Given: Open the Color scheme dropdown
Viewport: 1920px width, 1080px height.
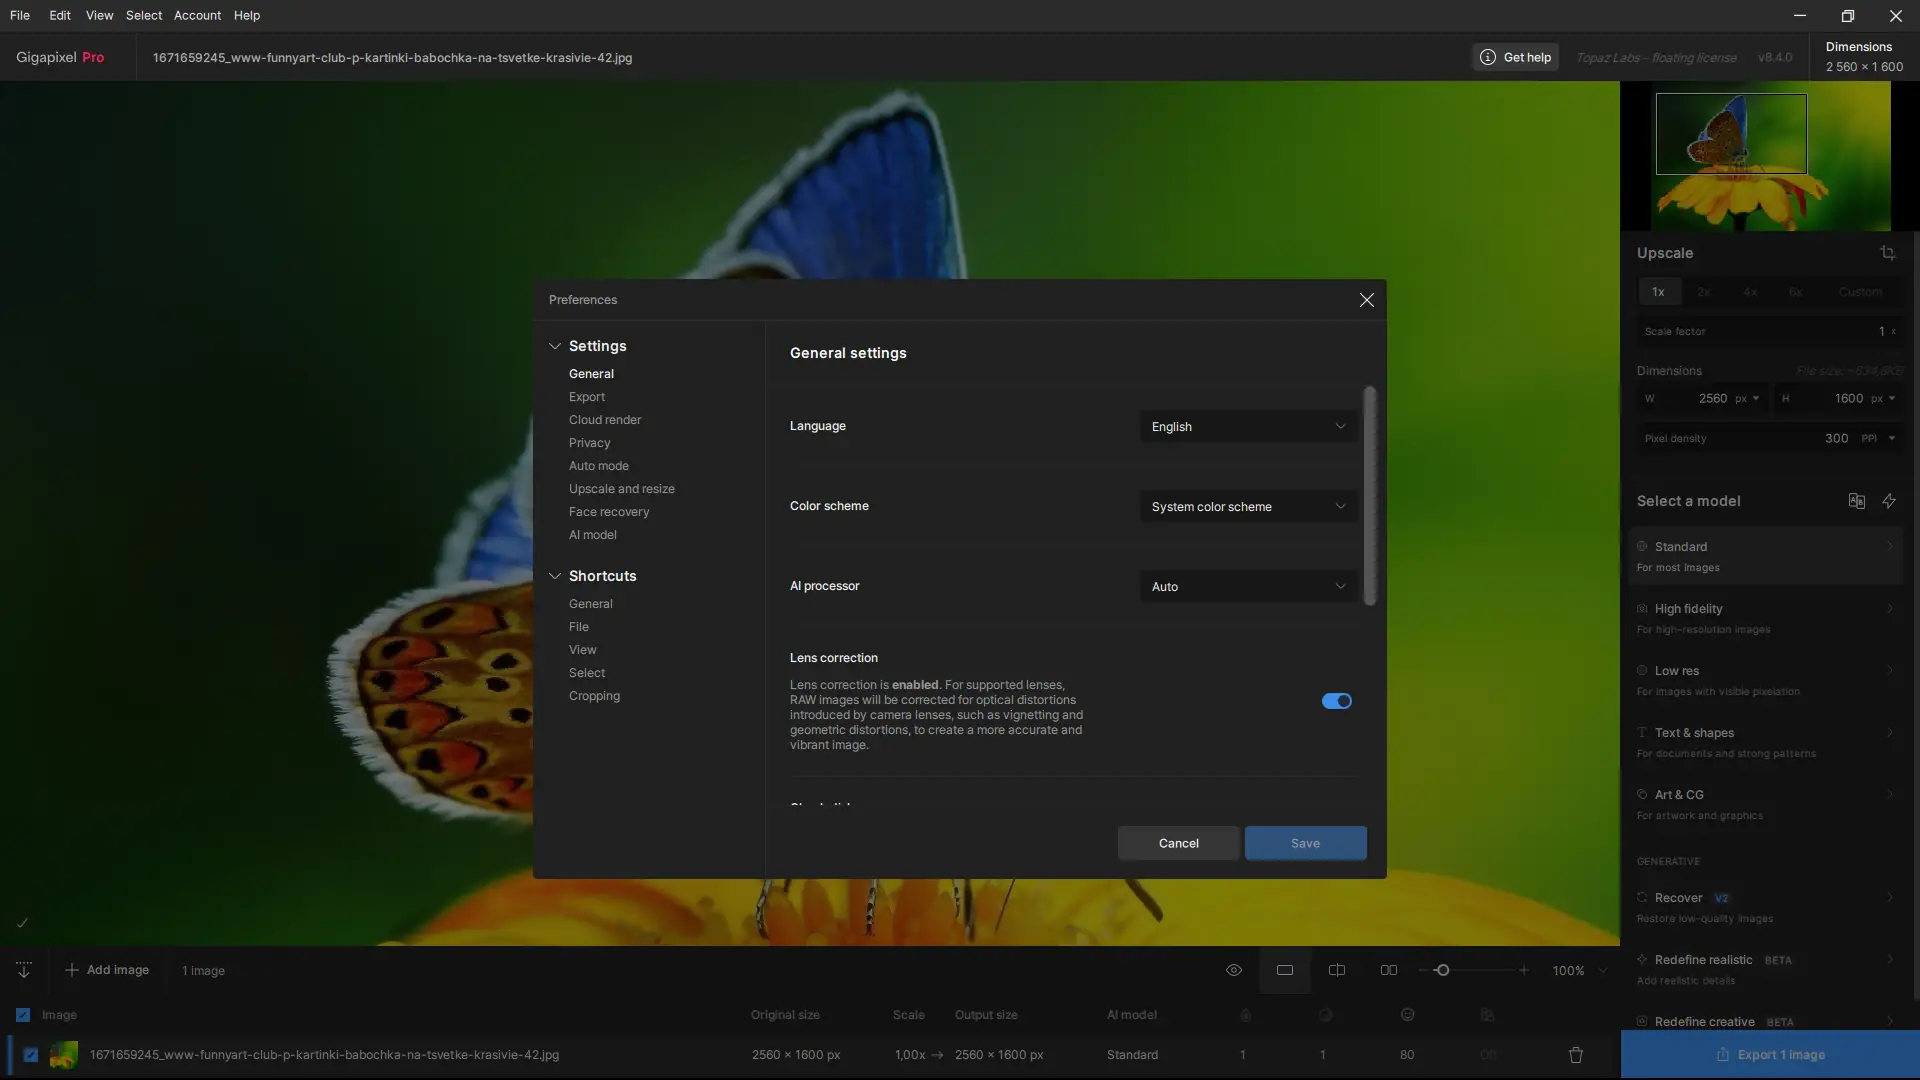Looking at the screenshot, I should (1247, 507).
